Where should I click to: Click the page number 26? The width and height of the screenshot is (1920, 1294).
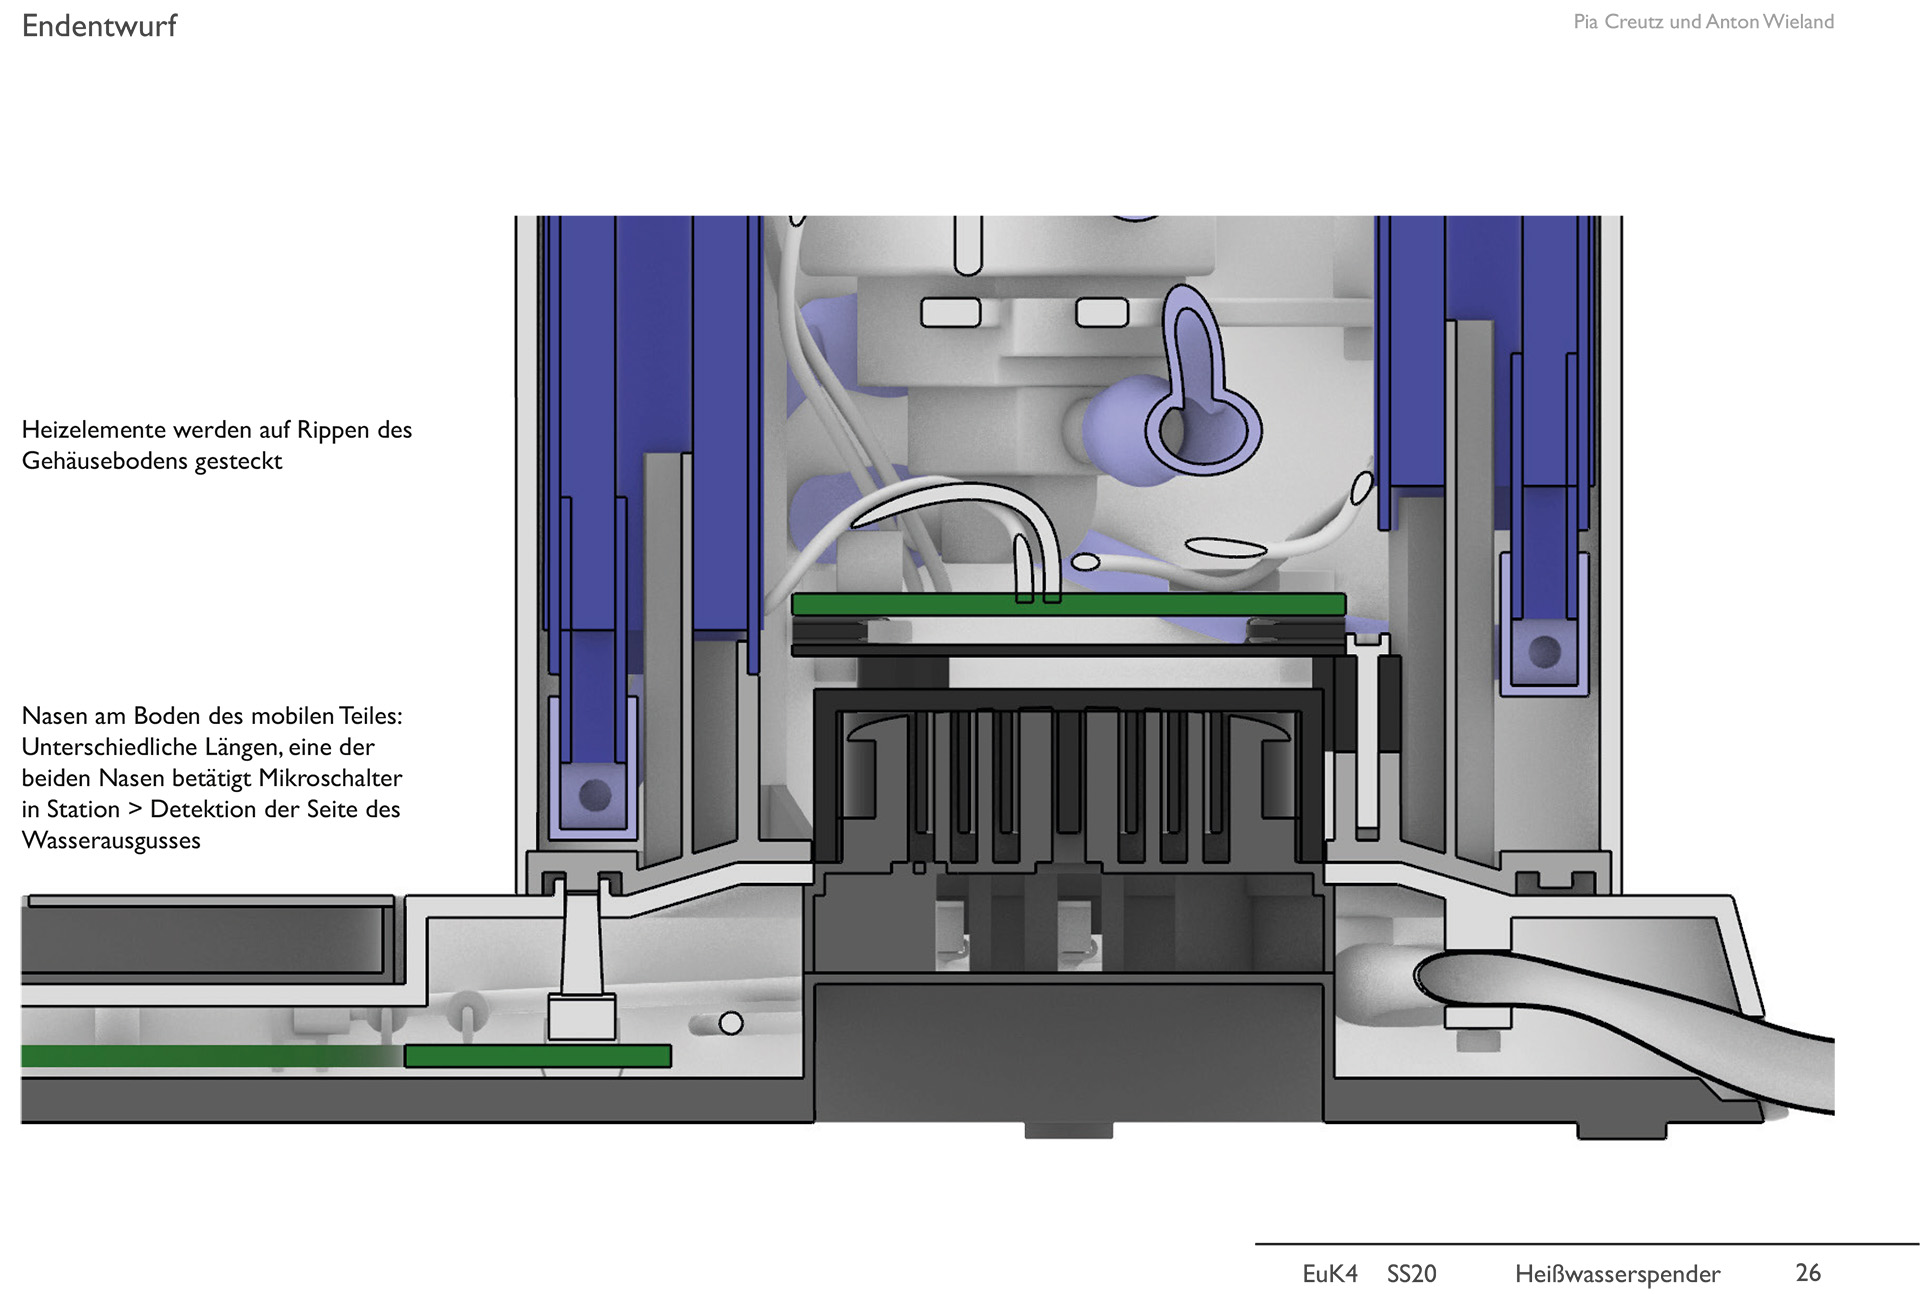pyautogui.click(x=1807, y=1272)
